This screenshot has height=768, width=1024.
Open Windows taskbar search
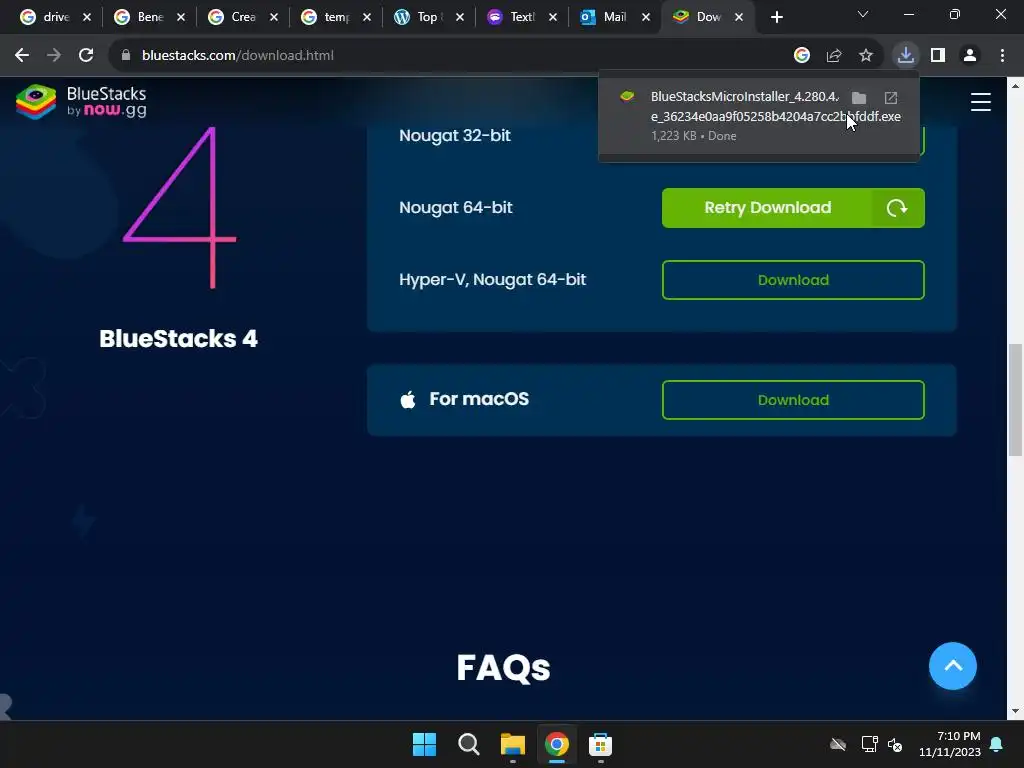(x=468, y=744)
